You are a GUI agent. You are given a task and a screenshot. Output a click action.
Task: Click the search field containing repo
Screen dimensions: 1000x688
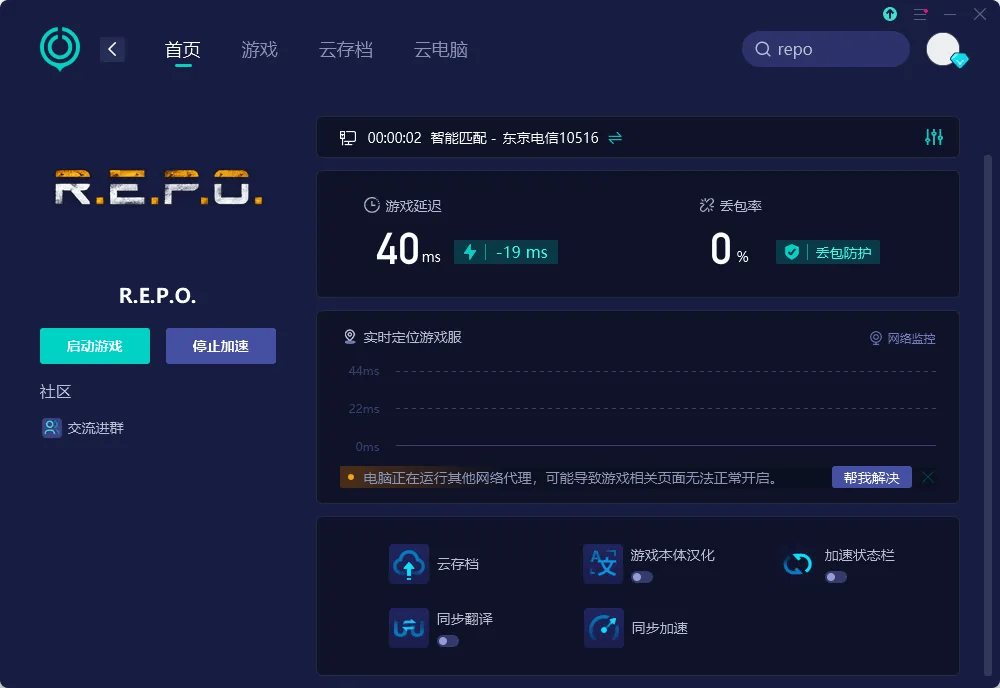tap(825, 49)
